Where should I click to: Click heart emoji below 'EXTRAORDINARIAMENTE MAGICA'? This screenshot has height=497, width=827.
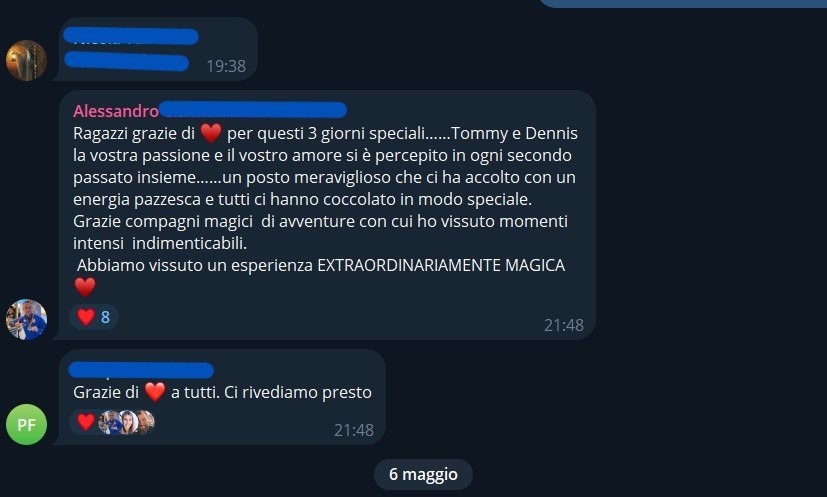coord(85,286)
